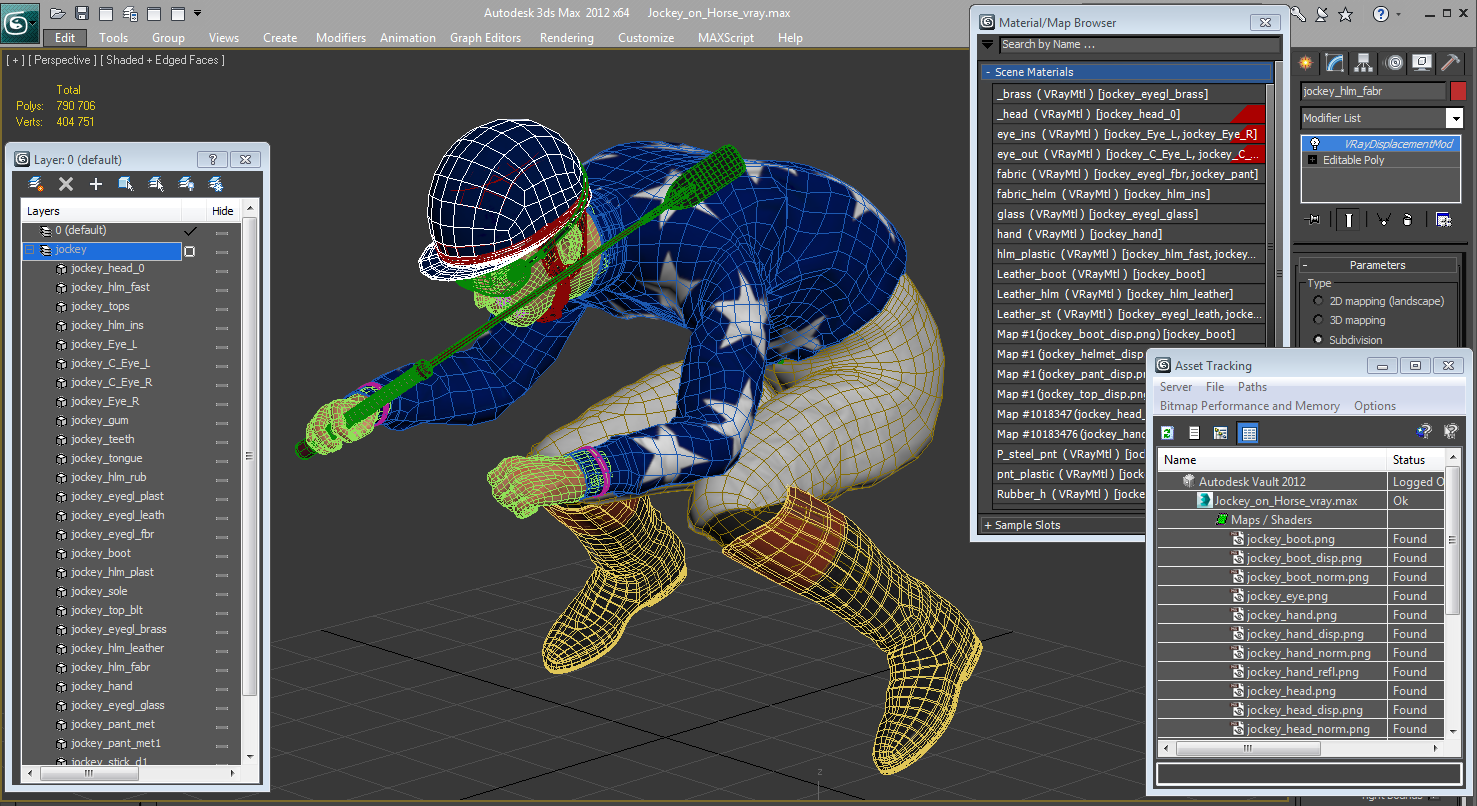Click the Search by Name field
Screen dimensions: 1477x806
click(x=1139, y=44)
